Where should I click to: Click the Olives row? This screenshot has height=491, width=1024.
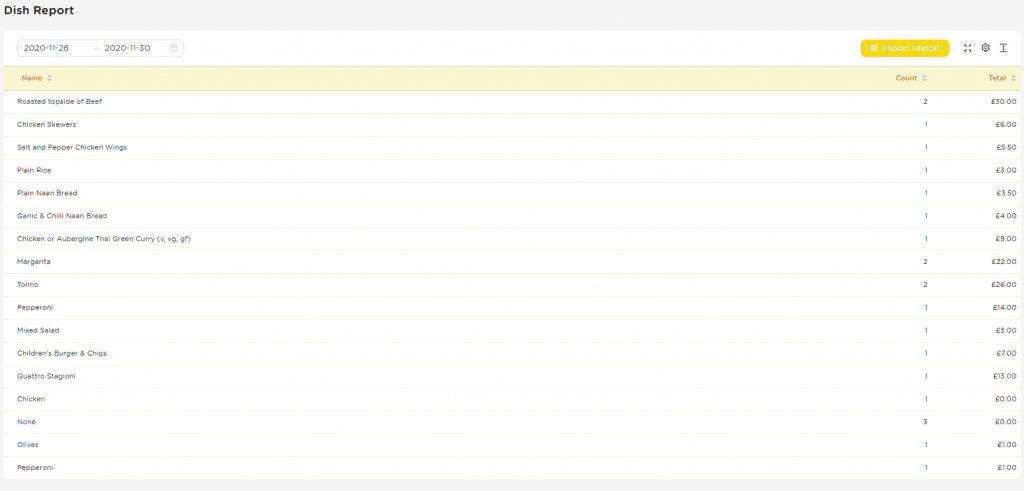coord(512,445)
